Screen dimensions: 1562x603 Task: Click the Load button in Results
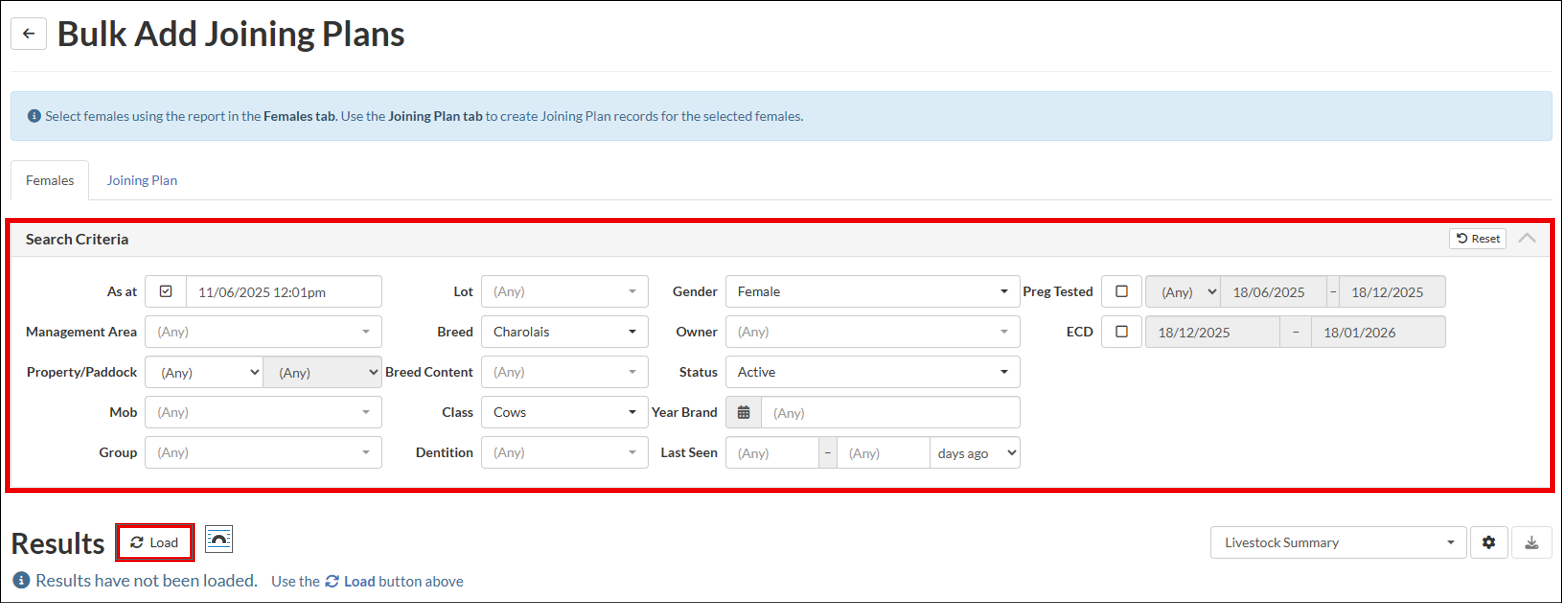pyautogui.click(x=155, y=543)
